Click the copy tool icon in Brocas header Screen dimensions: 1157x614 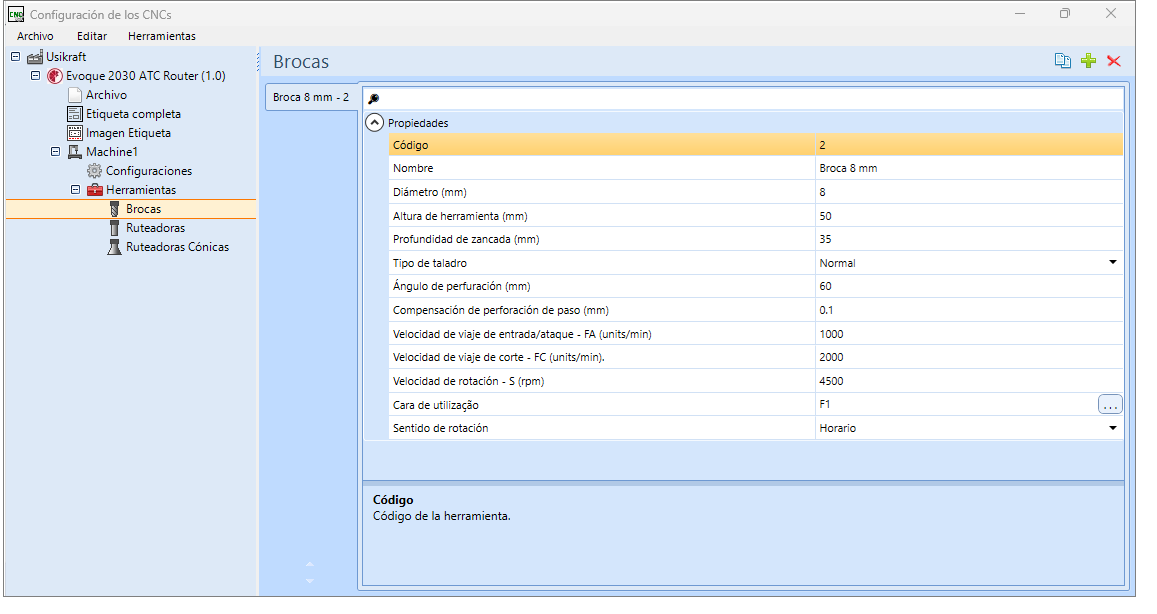point(1063,61)
